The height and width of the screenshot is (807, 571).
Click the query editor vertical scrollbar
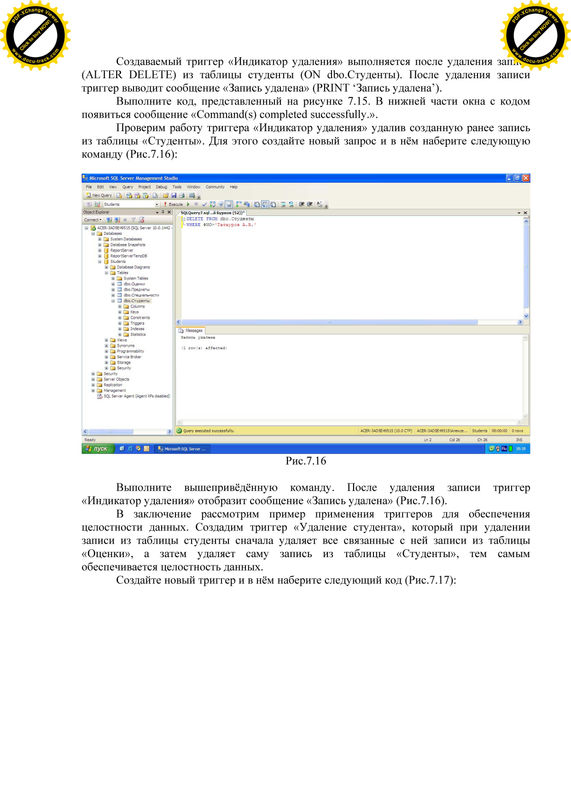(x=526, y=268)
